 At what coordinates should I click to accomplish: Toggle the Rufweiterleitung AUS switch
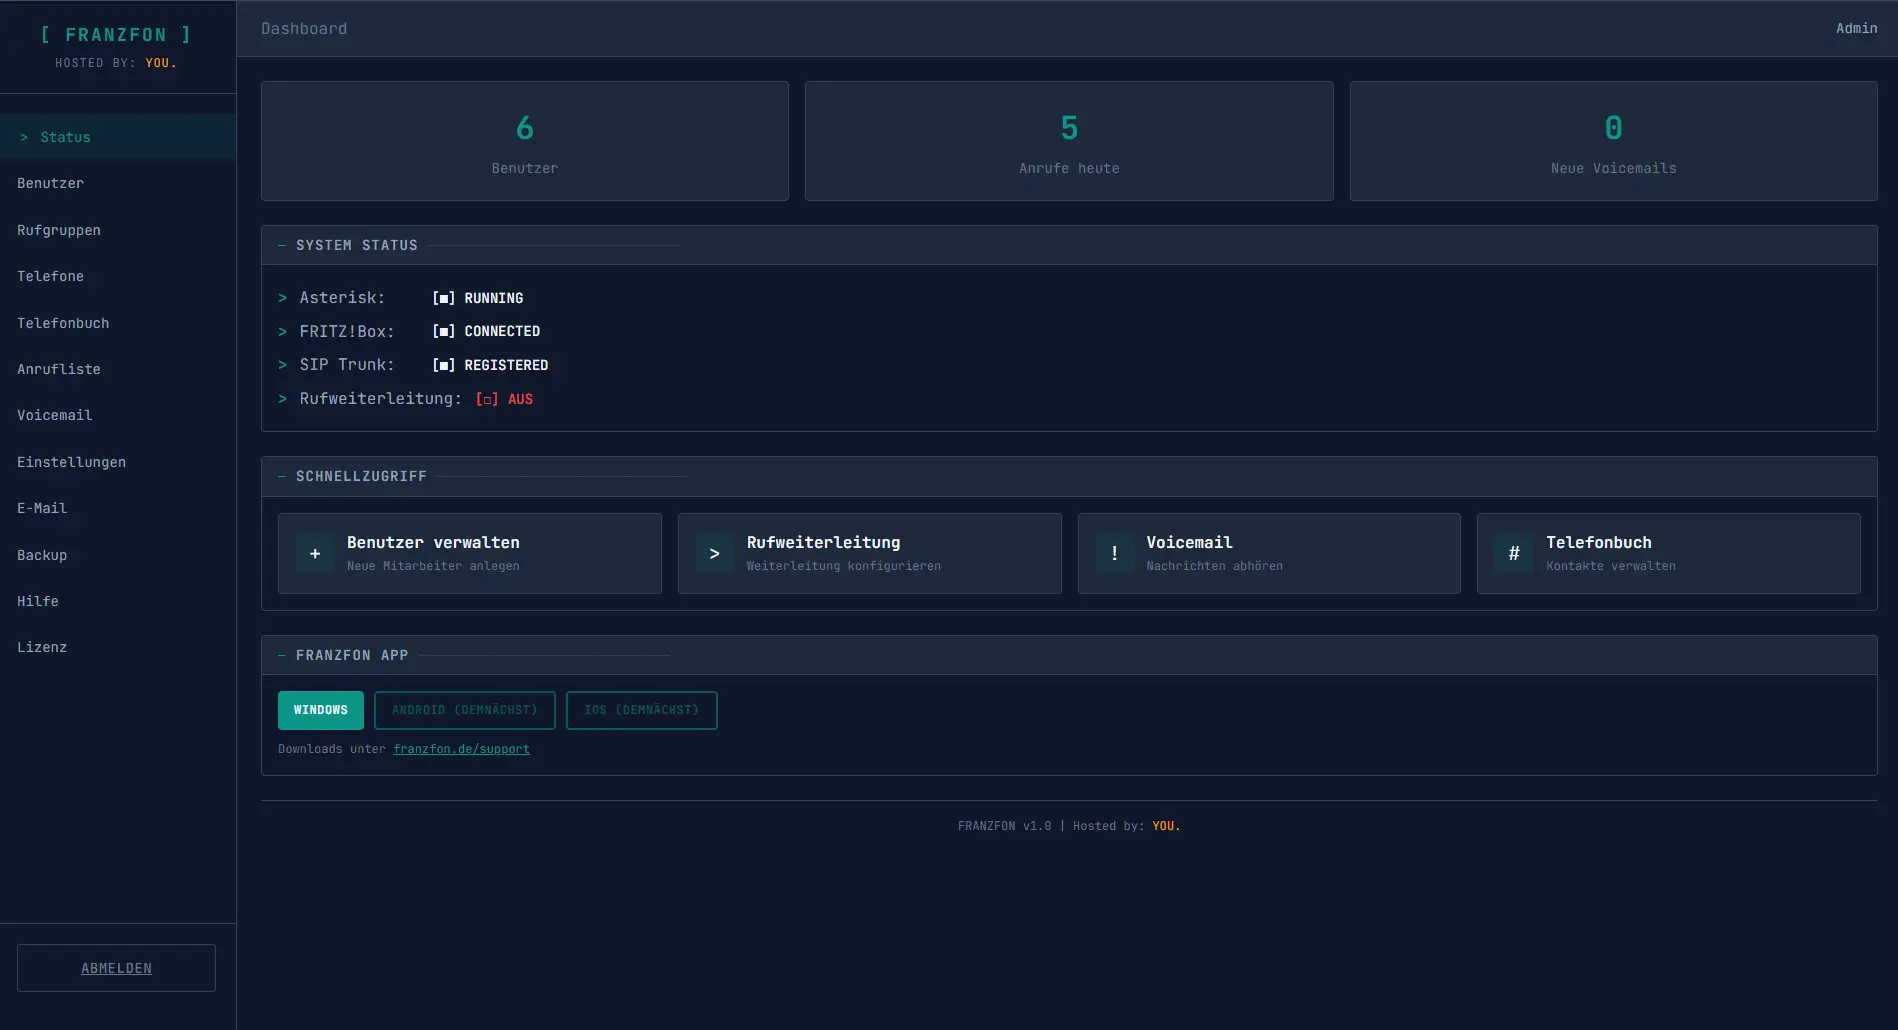point(486,398)
